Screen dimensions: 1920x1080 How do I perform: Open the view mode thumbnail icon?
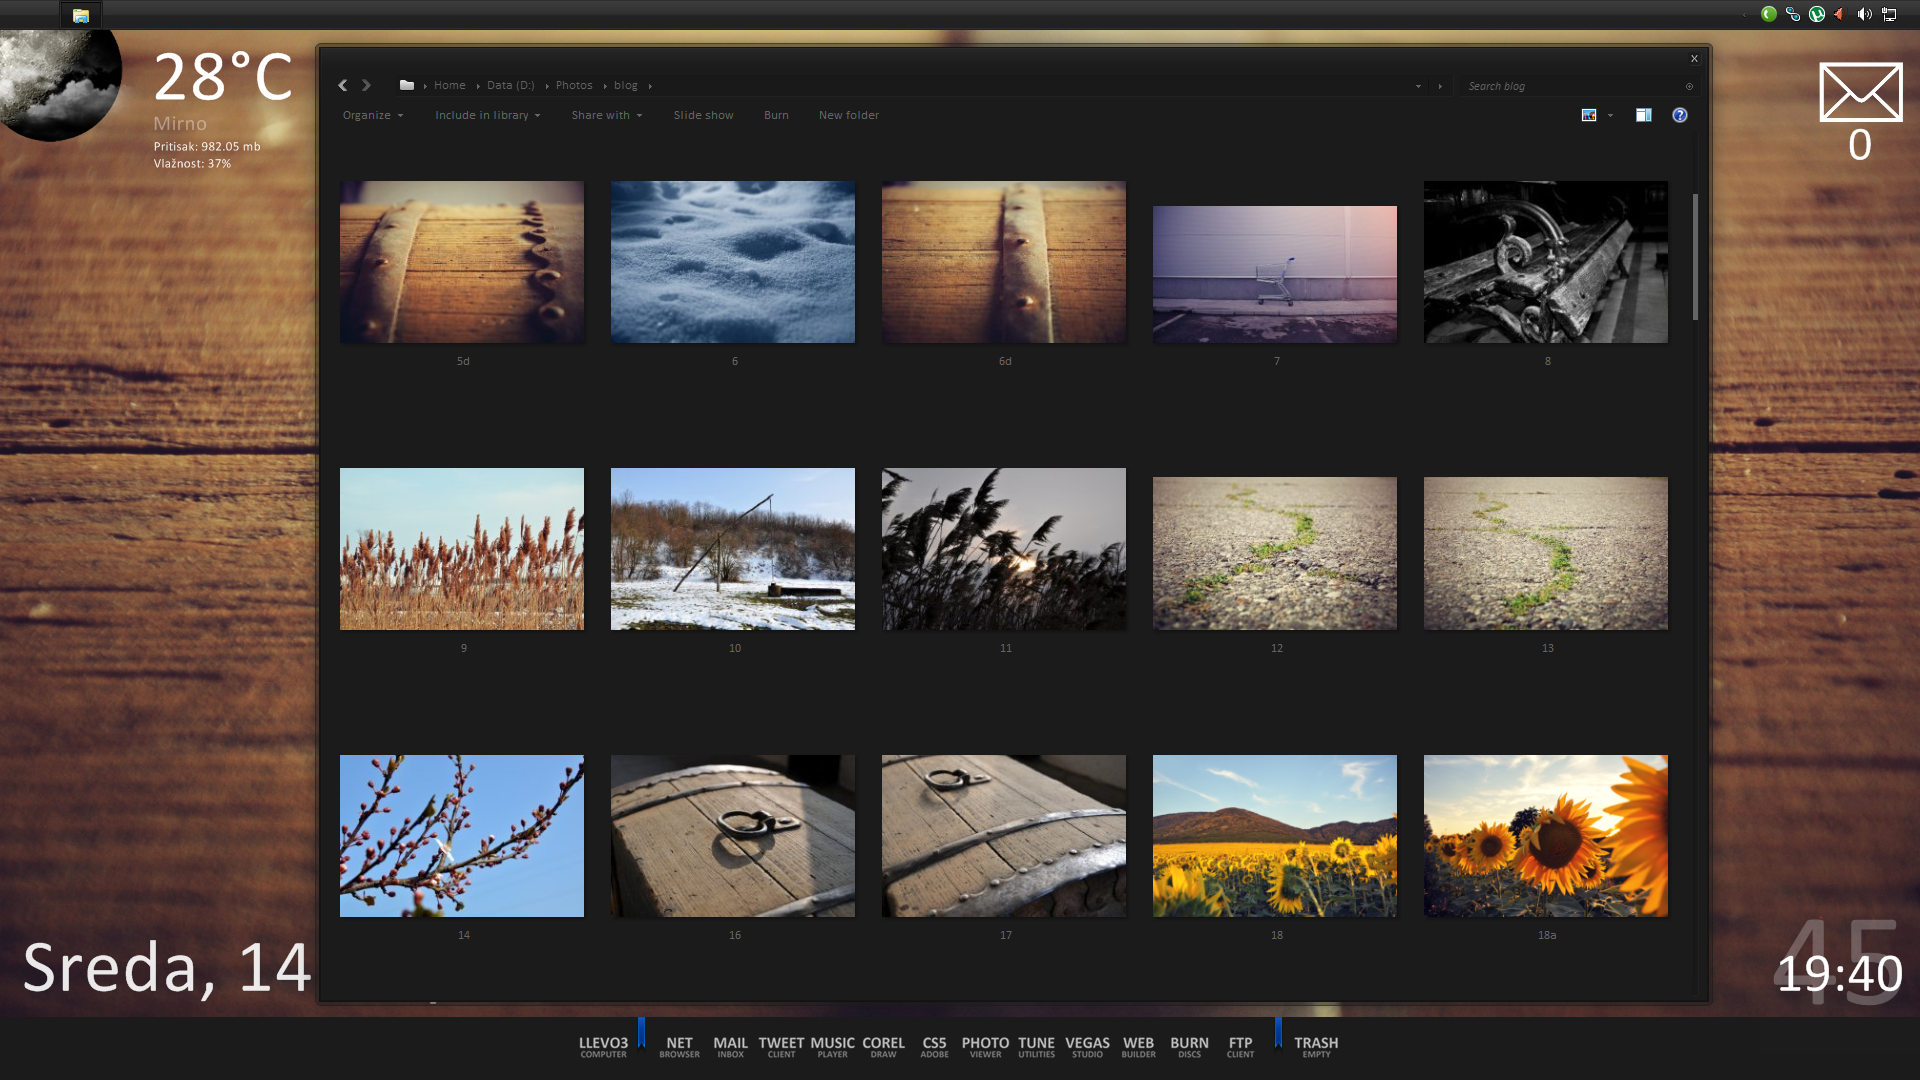[x=1589, y=115]
